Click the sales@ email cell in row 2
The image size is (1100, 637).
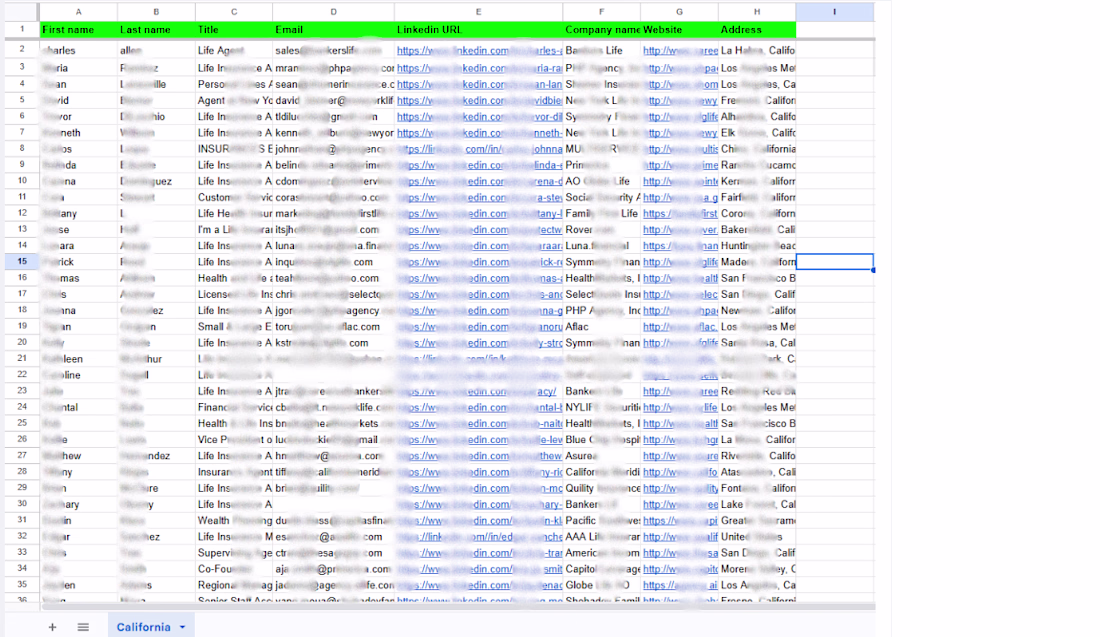334,51
